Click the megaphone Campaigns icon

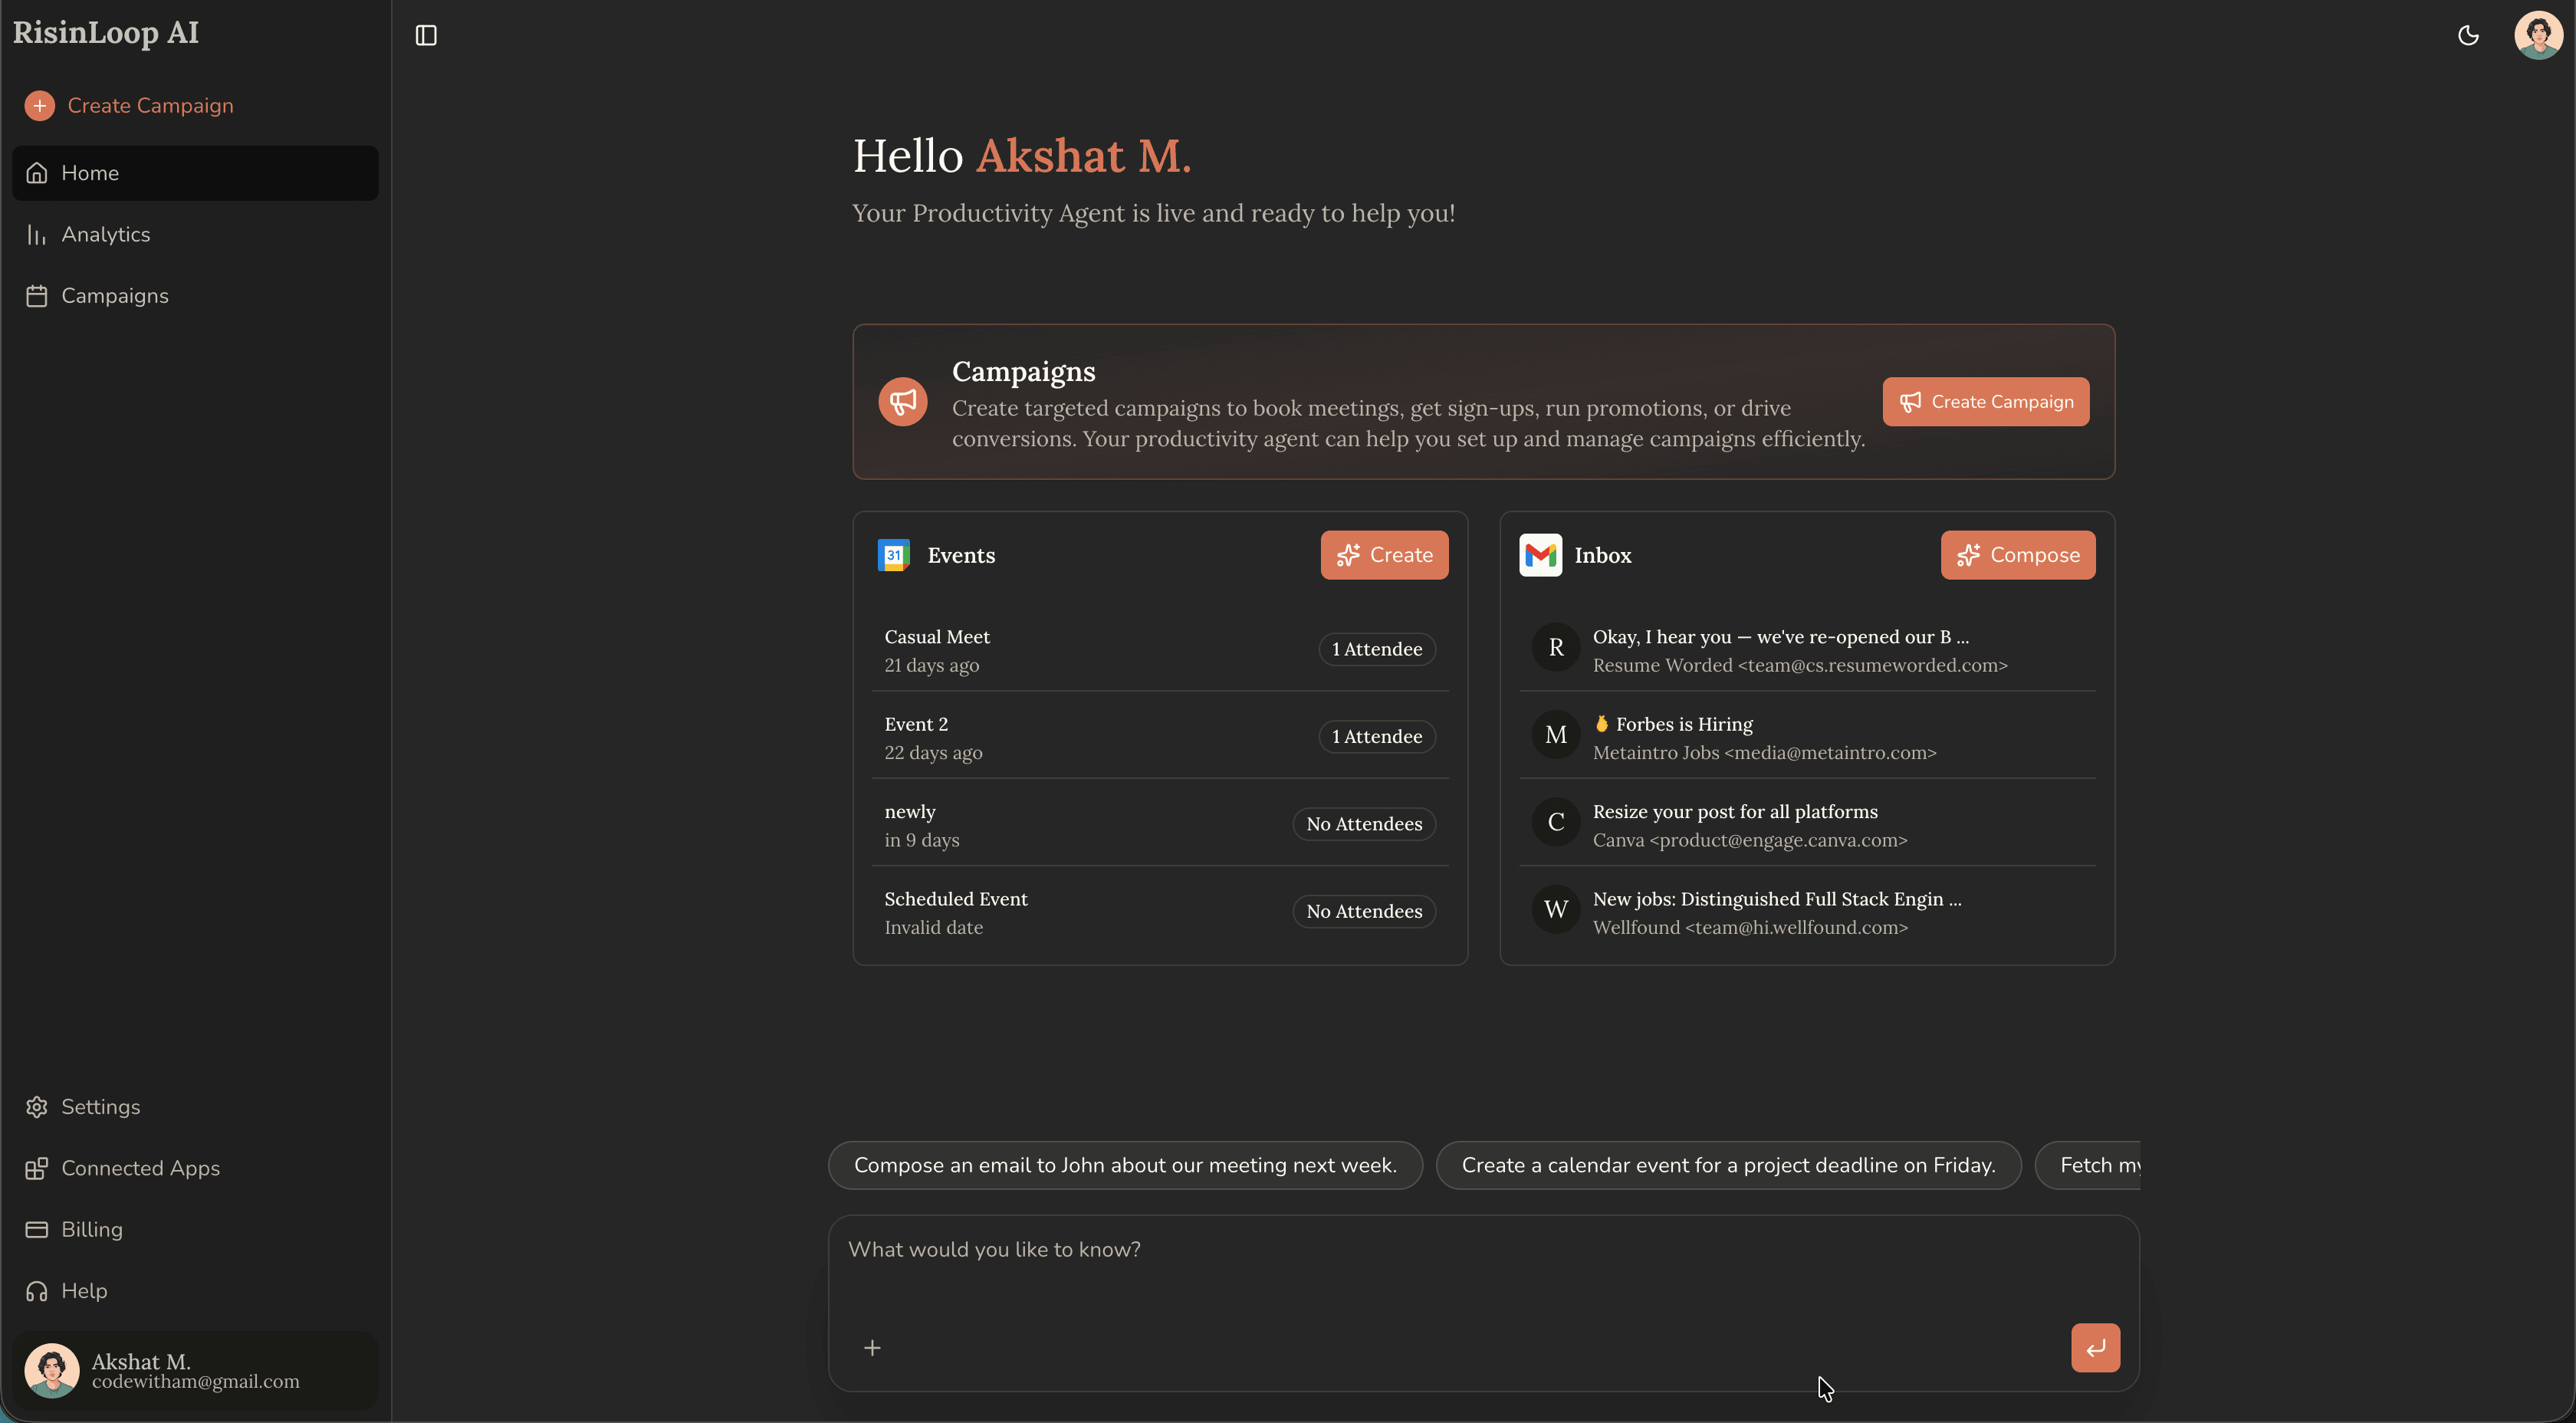click(902, 402)
